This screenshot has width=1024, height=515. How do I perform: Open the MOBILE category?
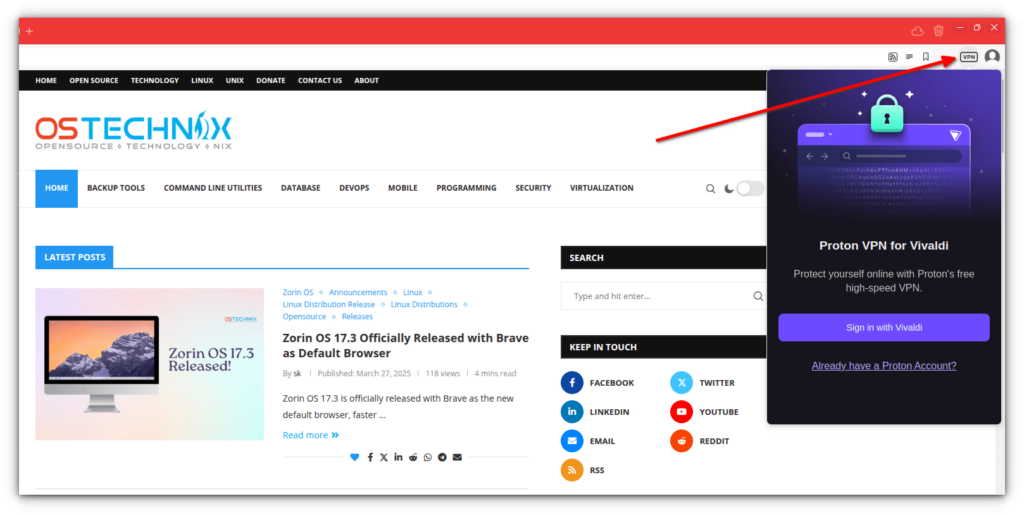pos(403,188)
